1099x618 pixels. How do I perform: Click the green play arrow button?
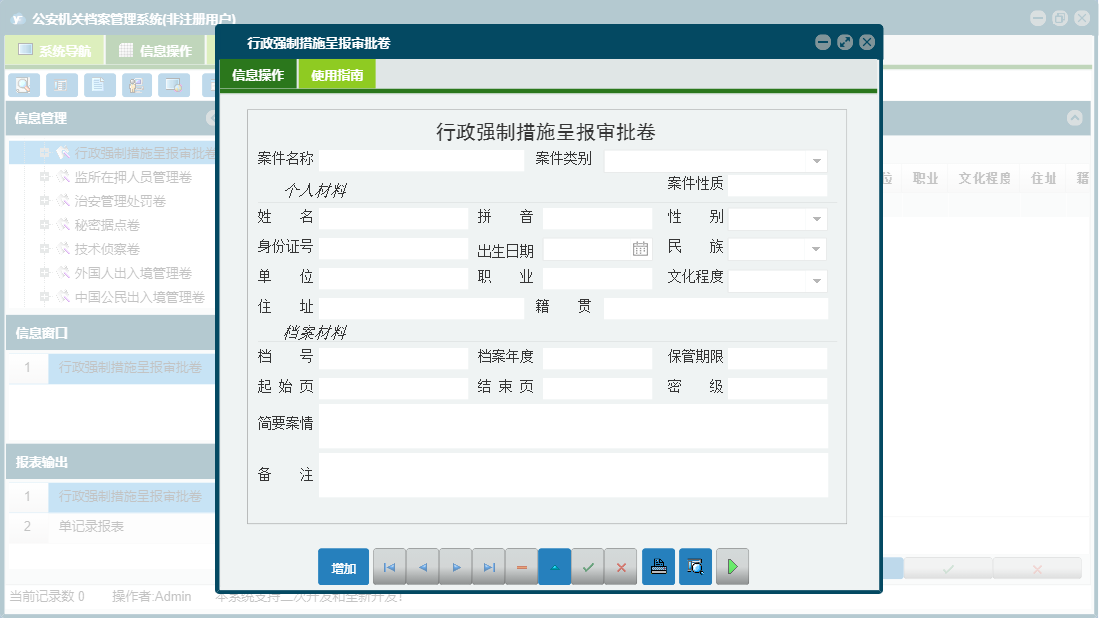pyautogui.click(x=732, y=567)
